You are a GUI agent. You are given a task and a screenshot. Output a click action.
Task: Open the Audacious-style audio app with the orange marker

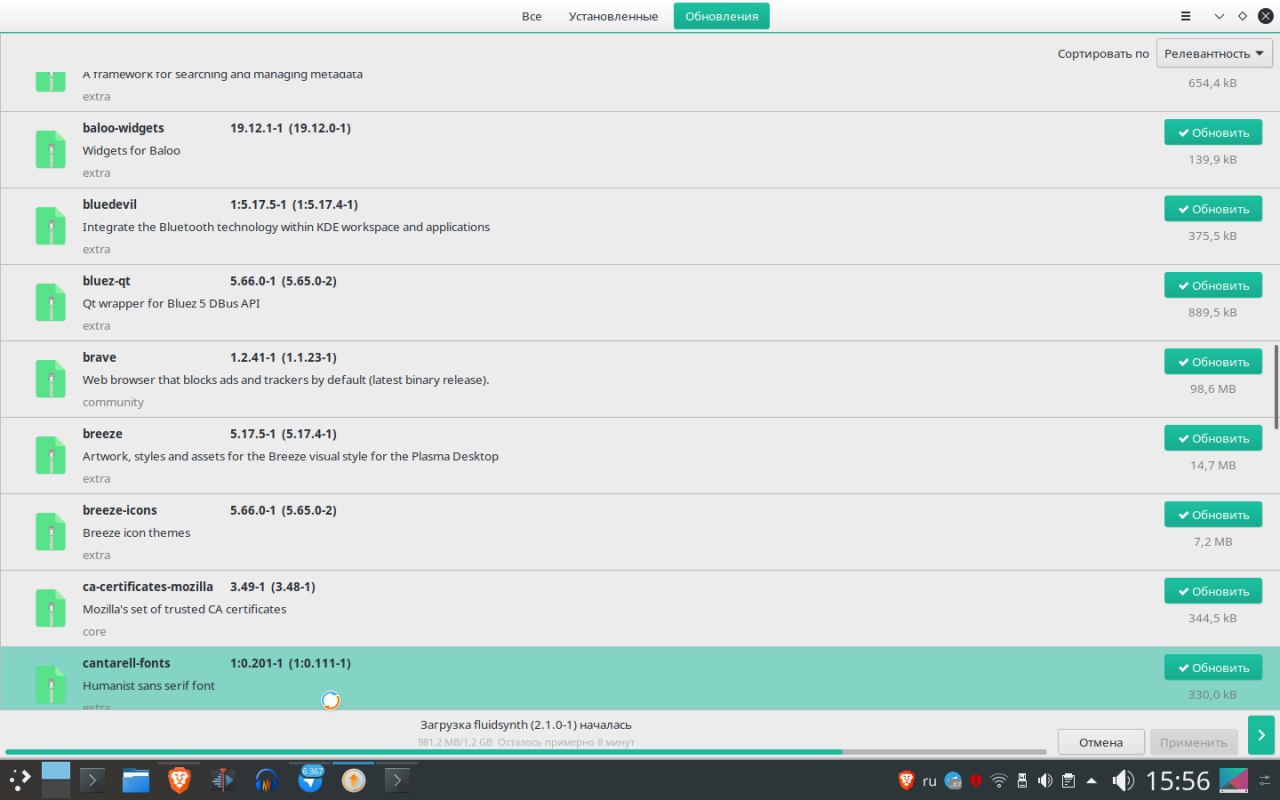click(x=222, y=779)
